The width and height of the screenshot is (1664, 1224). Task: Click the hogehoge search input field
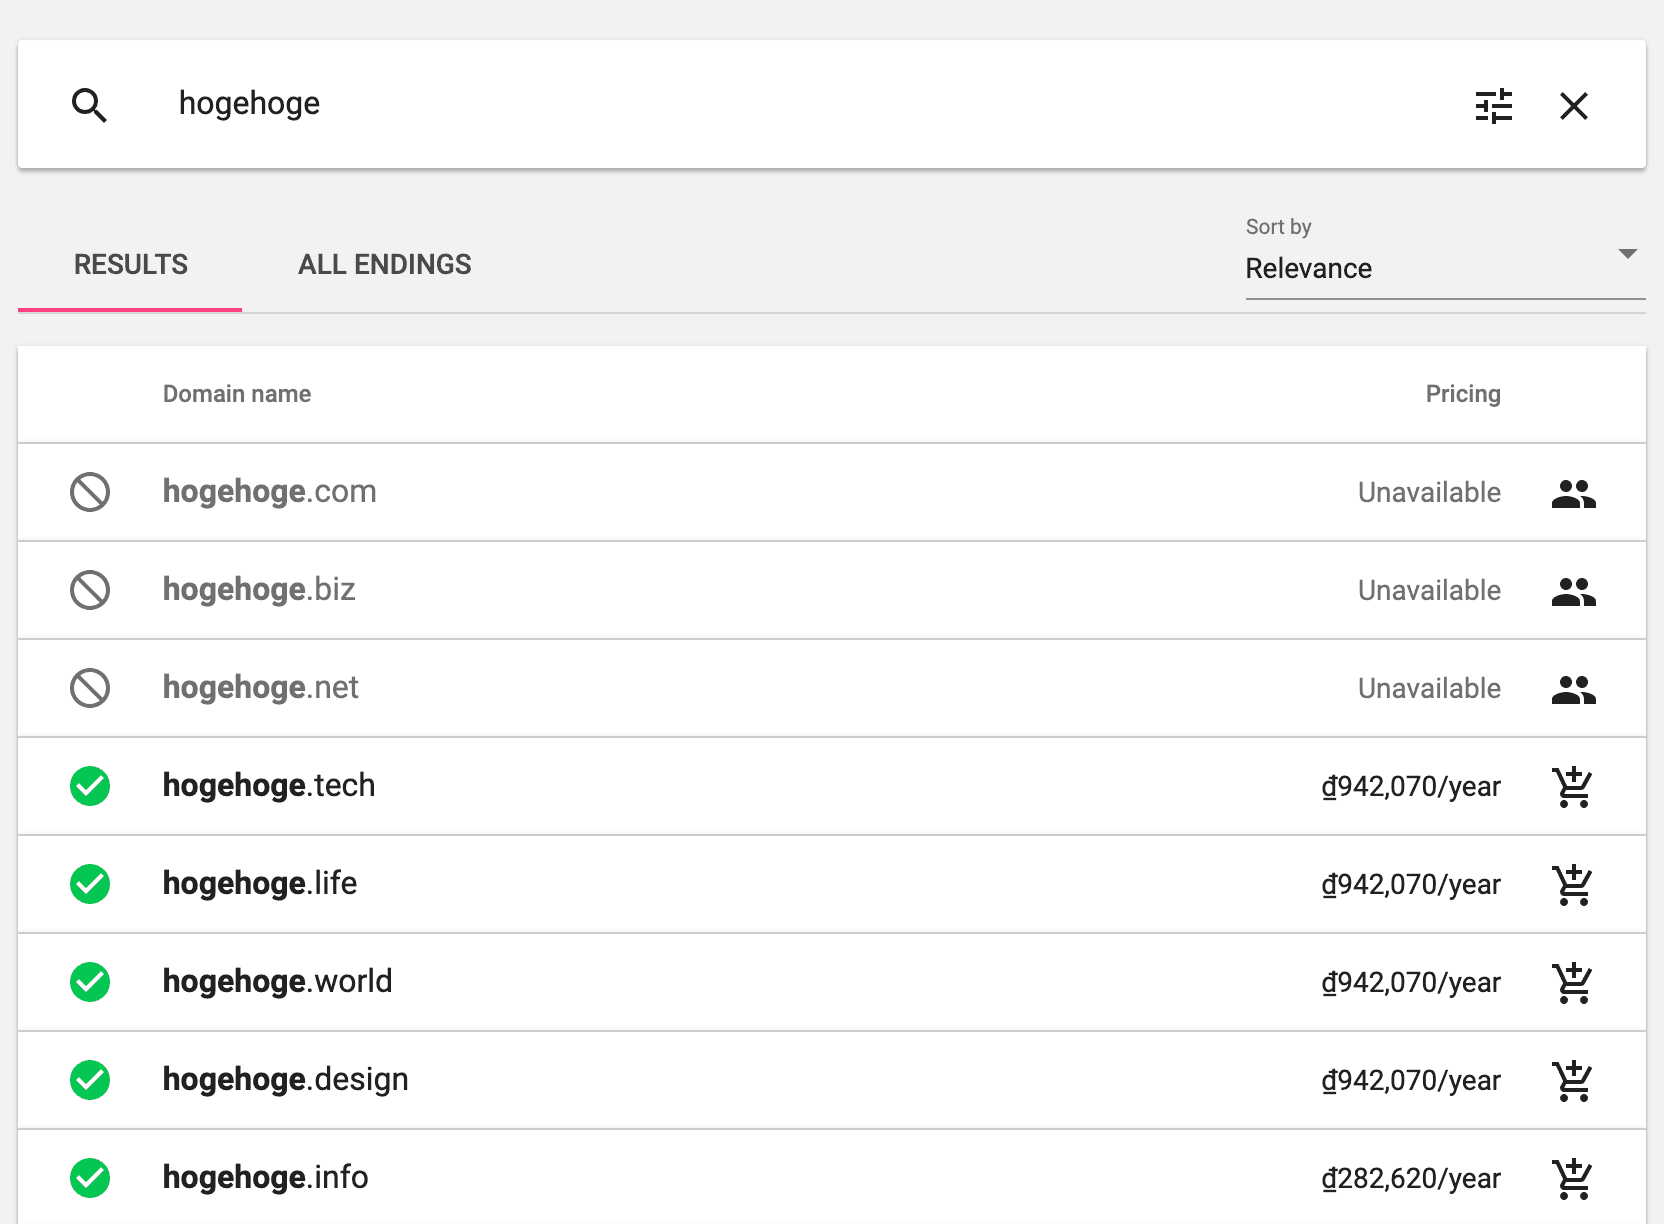pyautogui.click(x=800, y=104)
